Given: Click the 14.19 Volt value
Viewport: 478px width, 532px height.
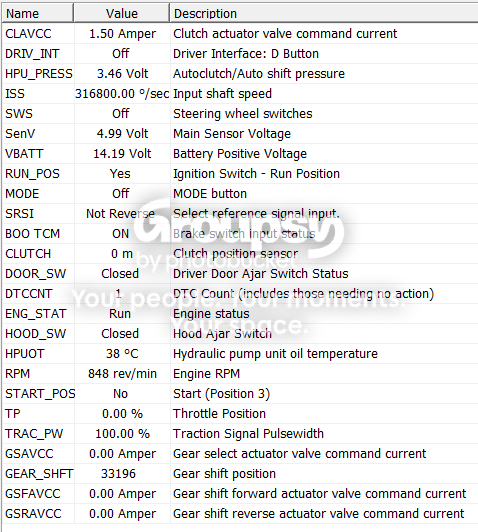Looking at the screenshot, I should [x=122, y=154].
